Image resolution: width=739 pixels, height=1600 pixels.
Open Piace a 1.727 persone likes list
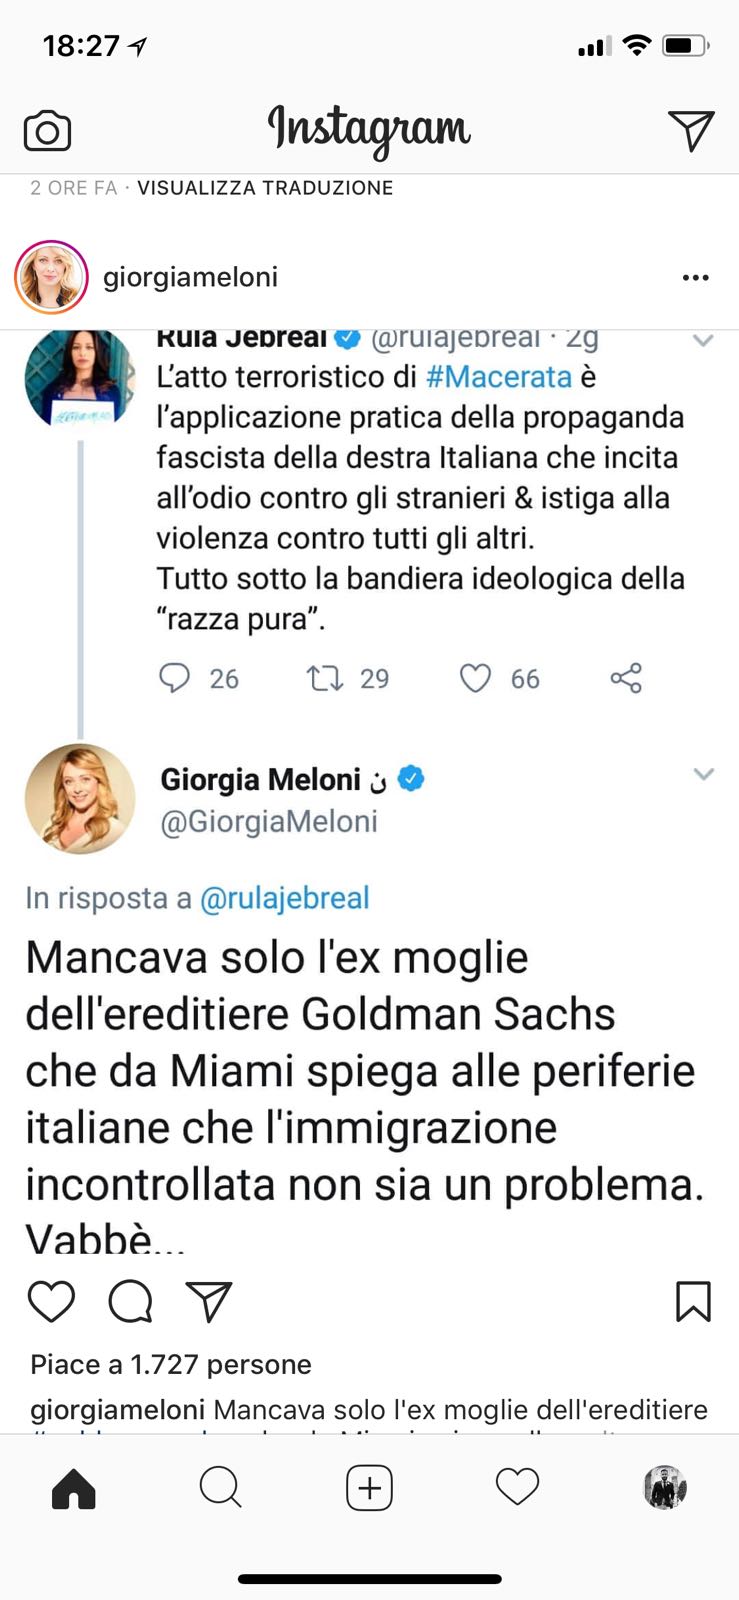click(x=171, y=1364)
